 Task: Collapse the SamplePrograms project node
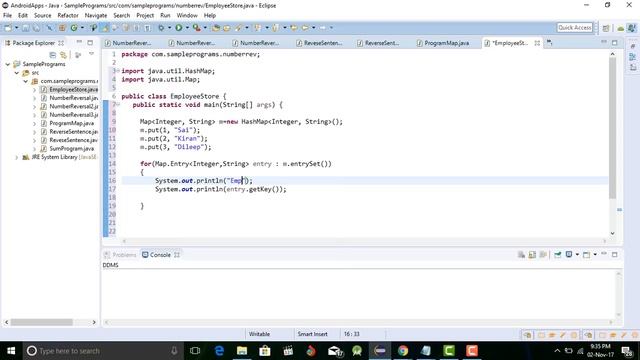[8, 64]
